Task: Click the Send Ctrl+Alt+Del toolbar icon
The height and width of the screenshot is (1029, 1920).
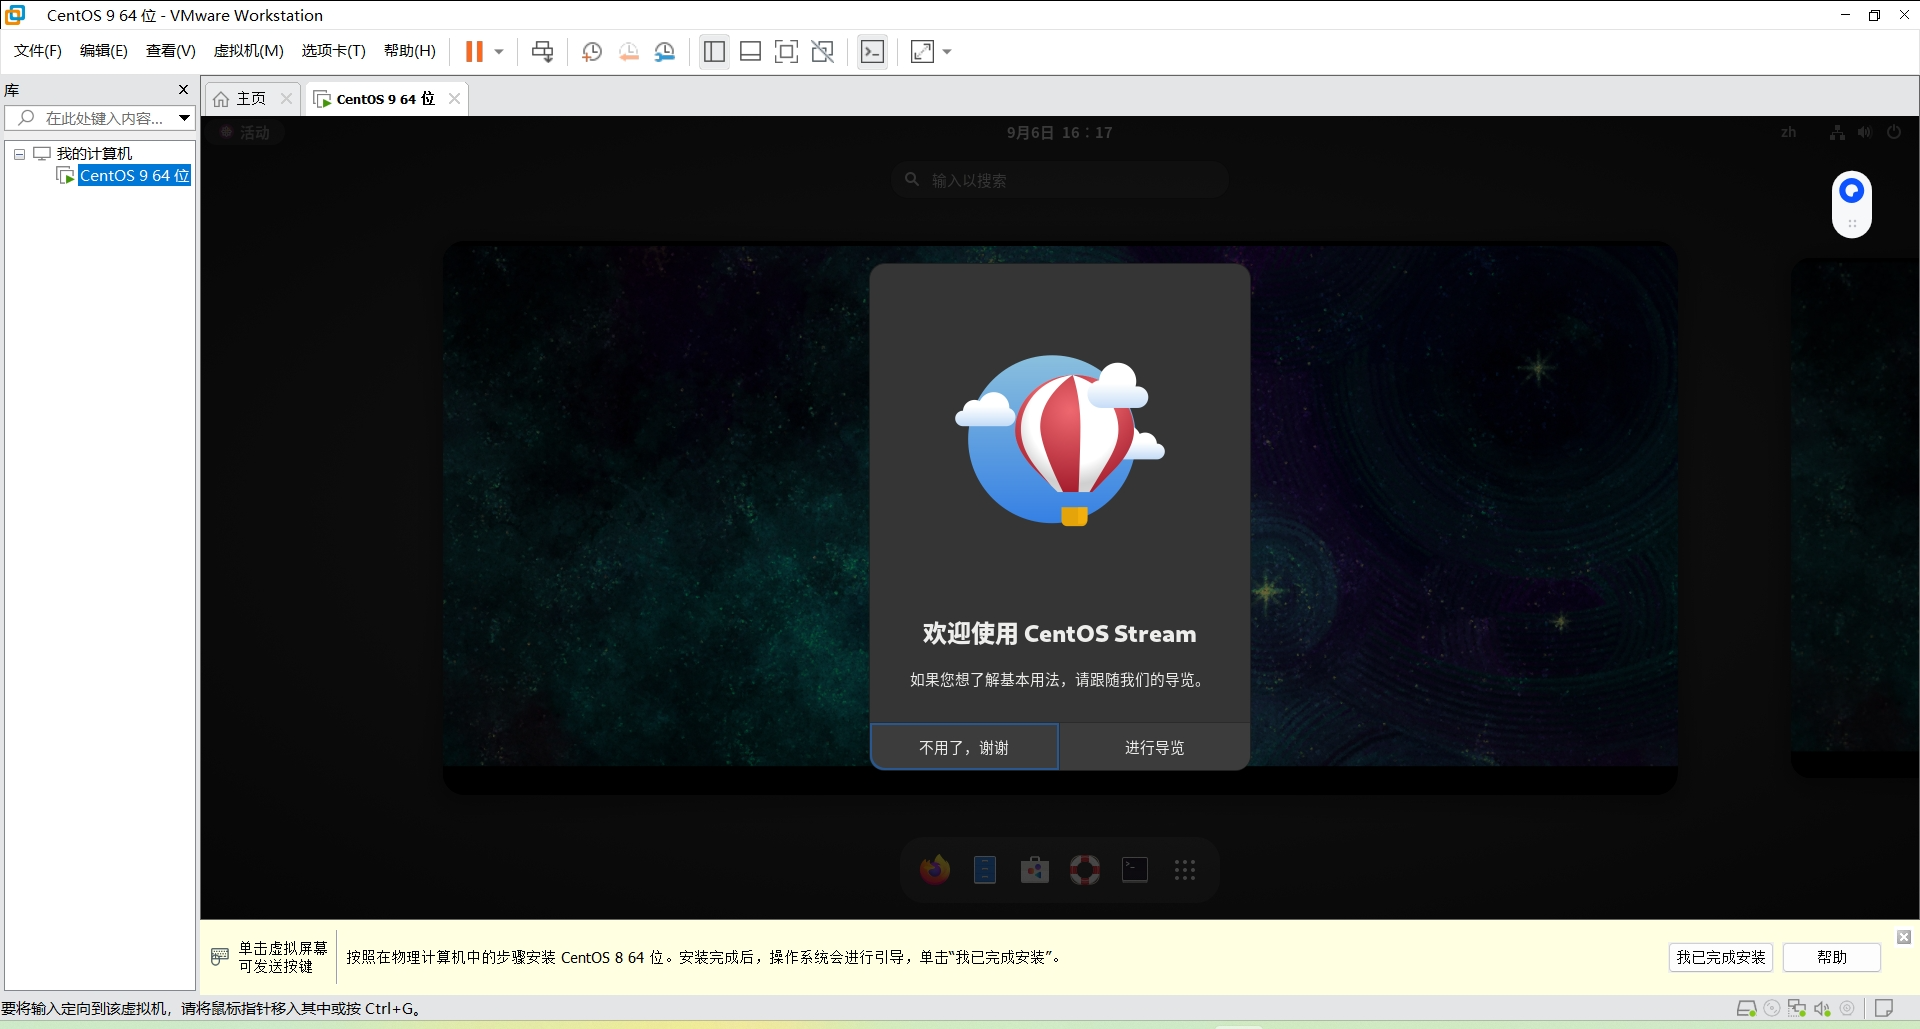Action: 542,51
